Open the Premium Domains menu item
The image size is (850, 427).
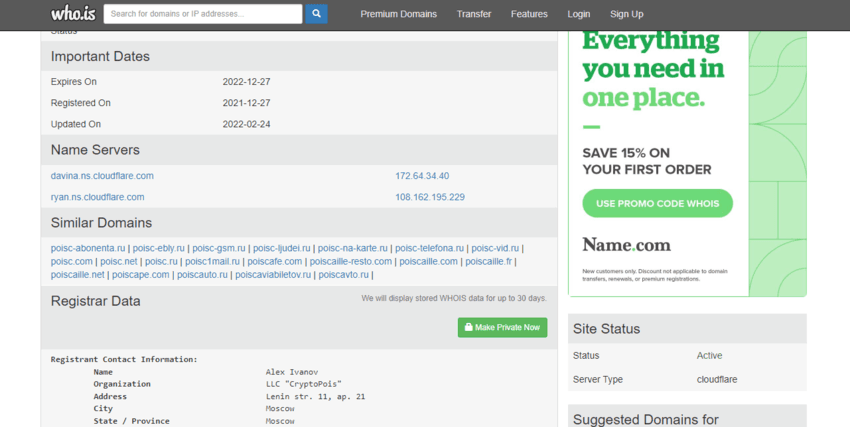[398, 14]
